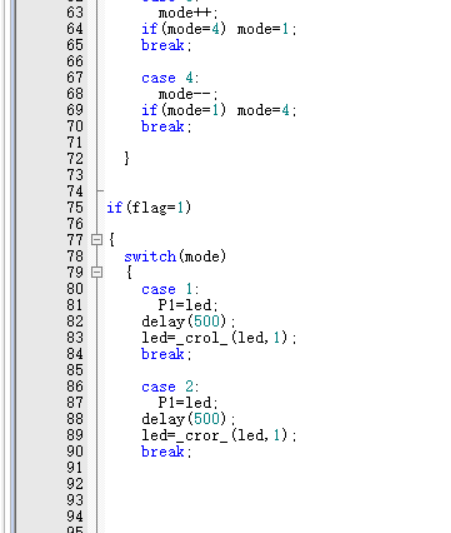
Task: Click "switch(mode)" on line 78
Action: click(175, 256)
